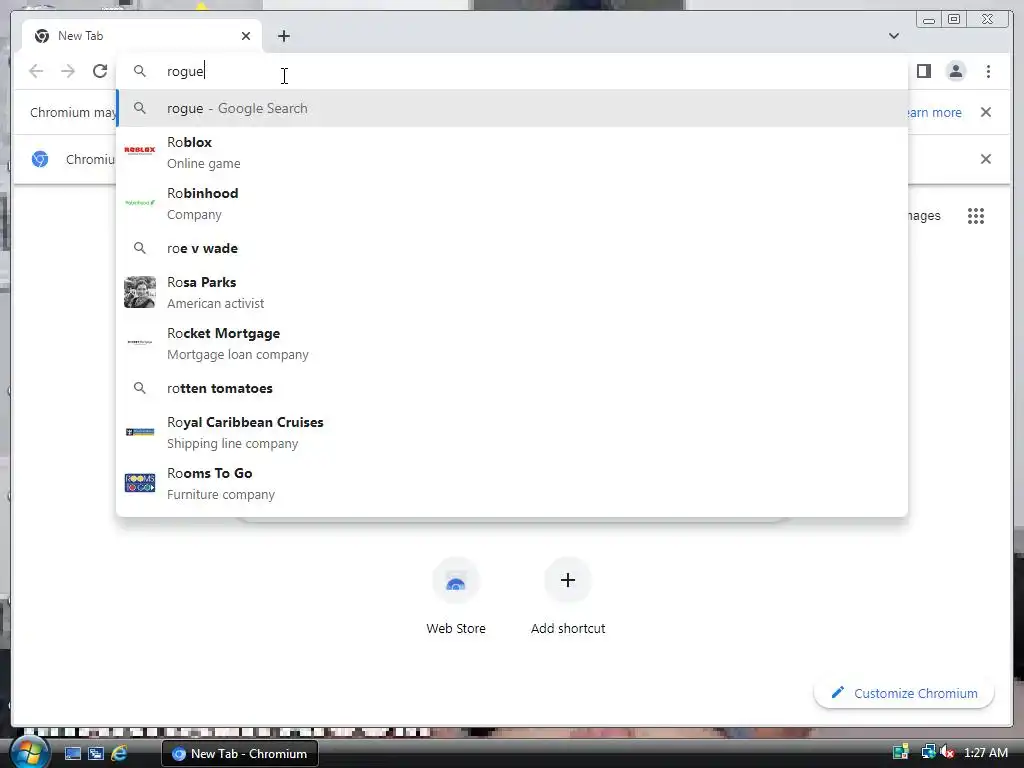1024x768 pixels.
Task: Click the Images link
Action: (x=924, y=216)
